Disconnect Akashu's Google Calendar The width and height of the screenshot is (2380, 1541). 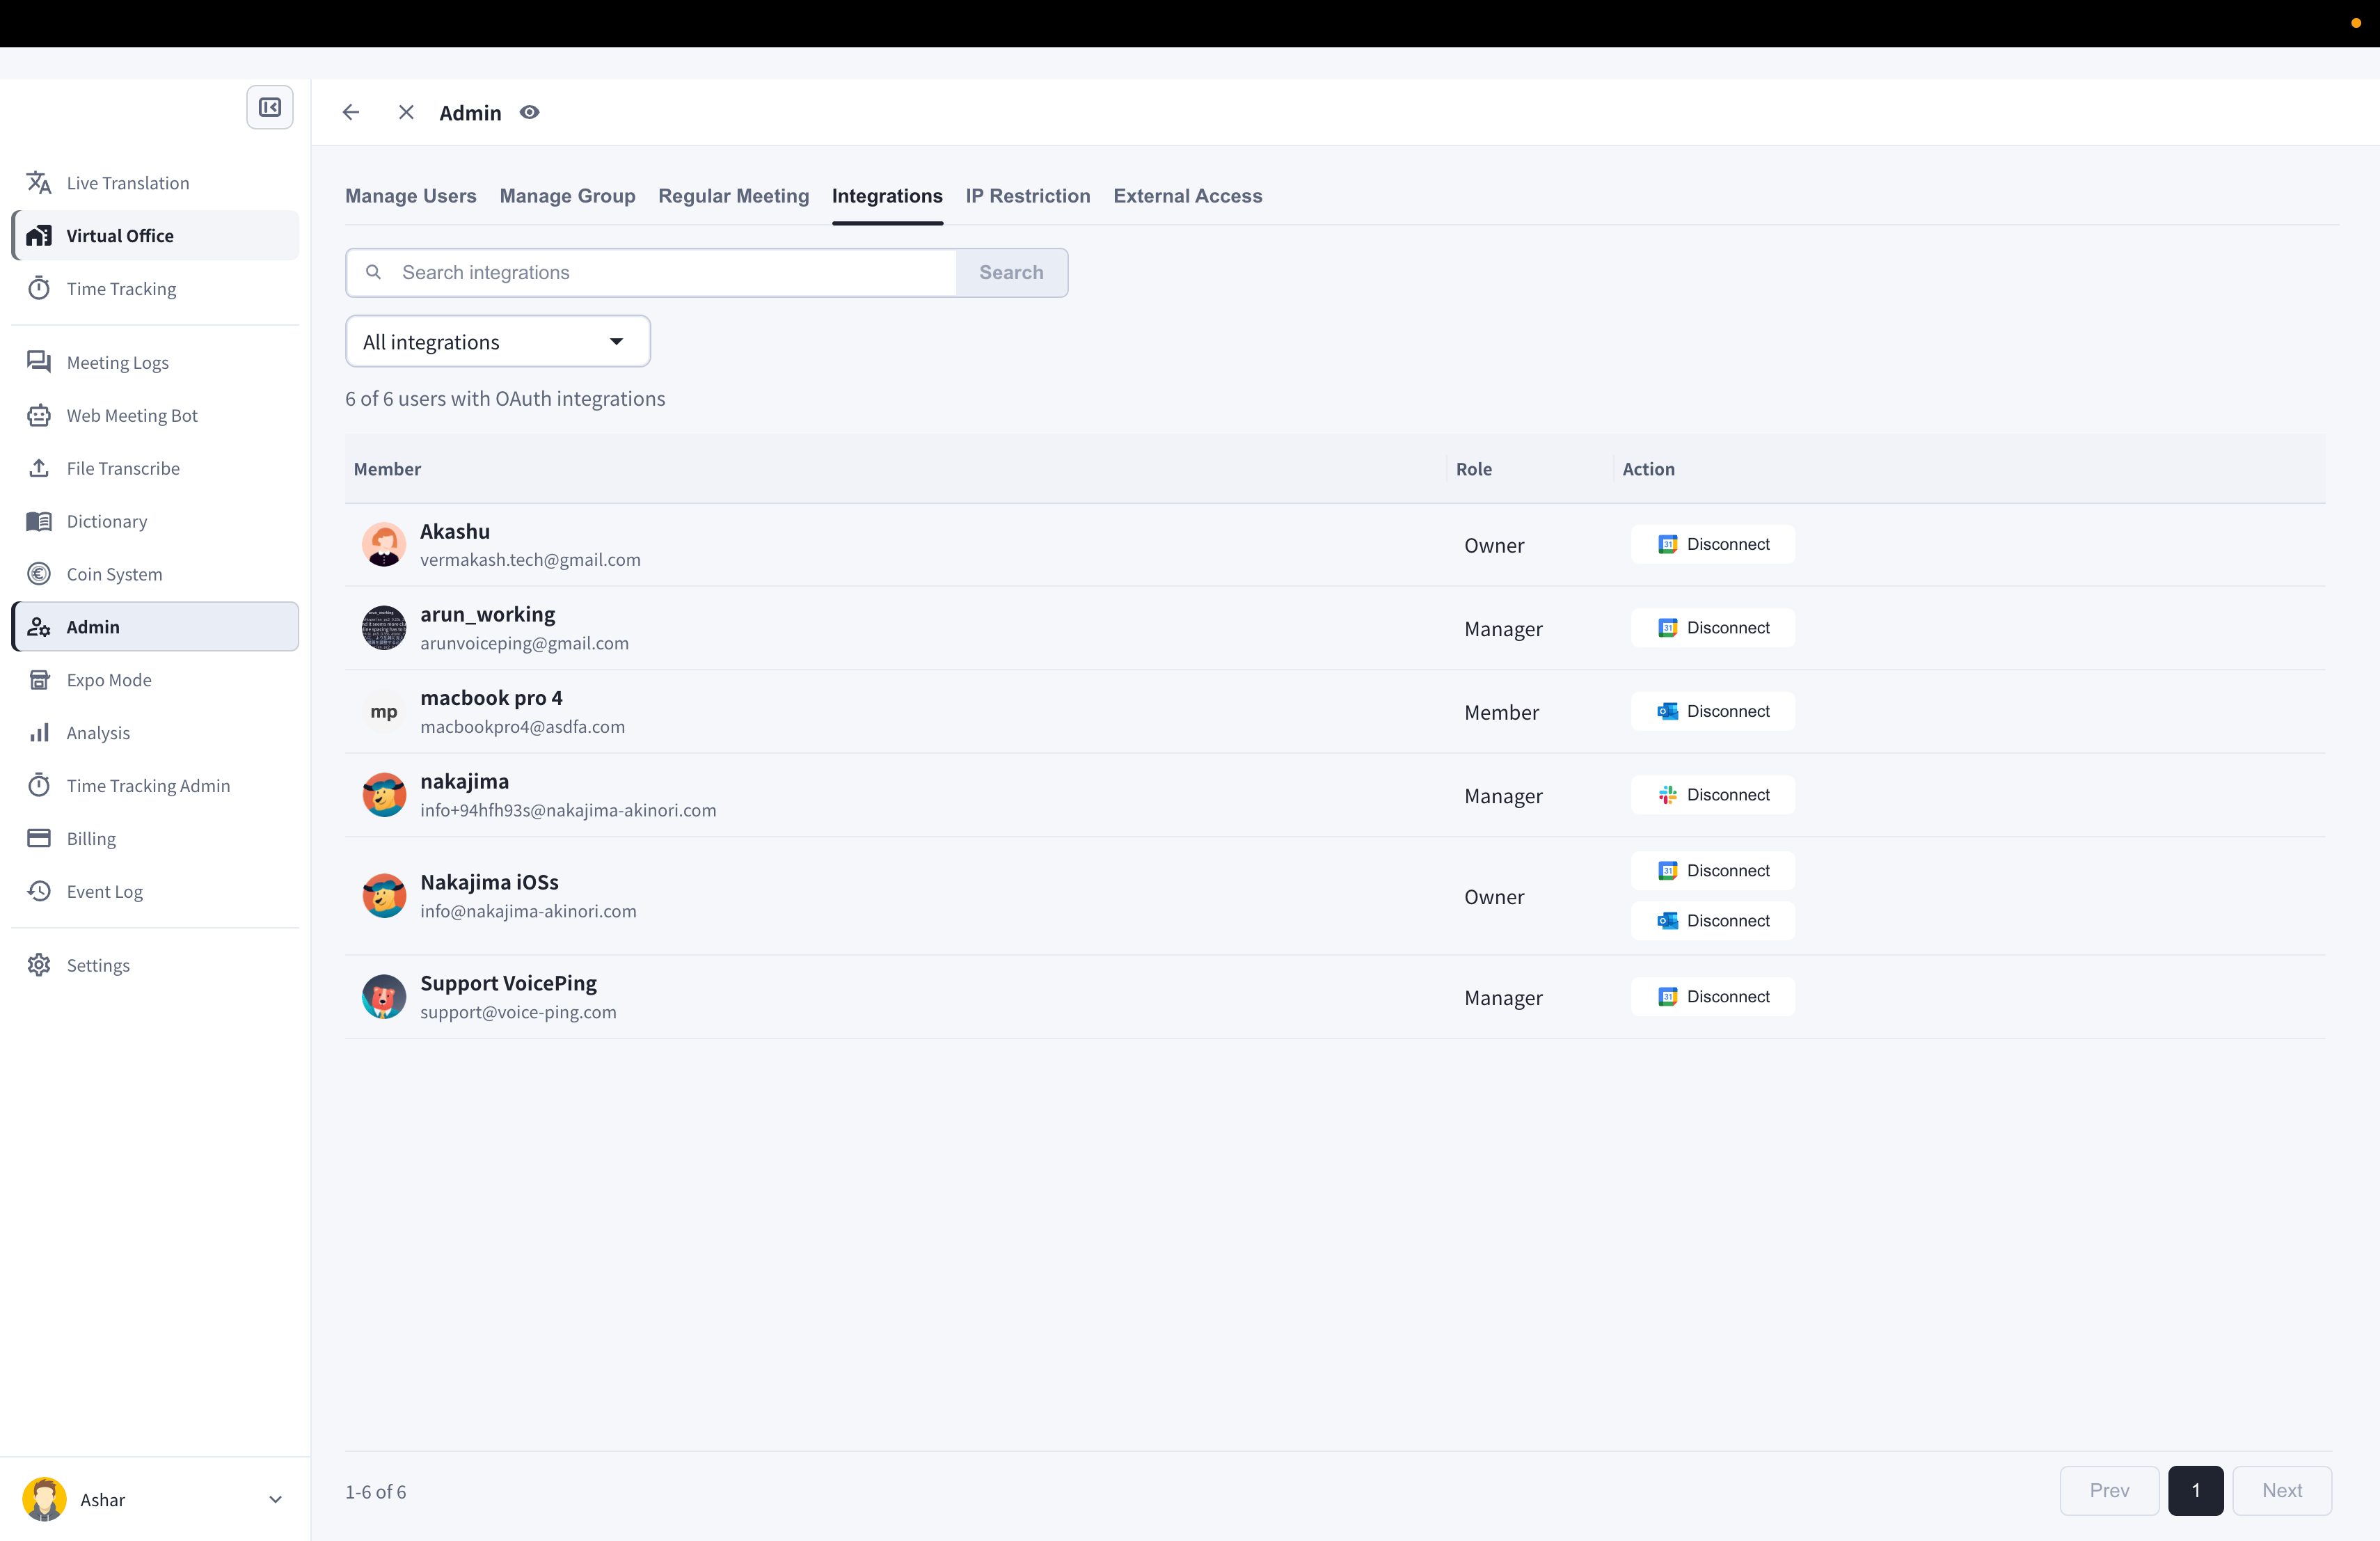1713,544
